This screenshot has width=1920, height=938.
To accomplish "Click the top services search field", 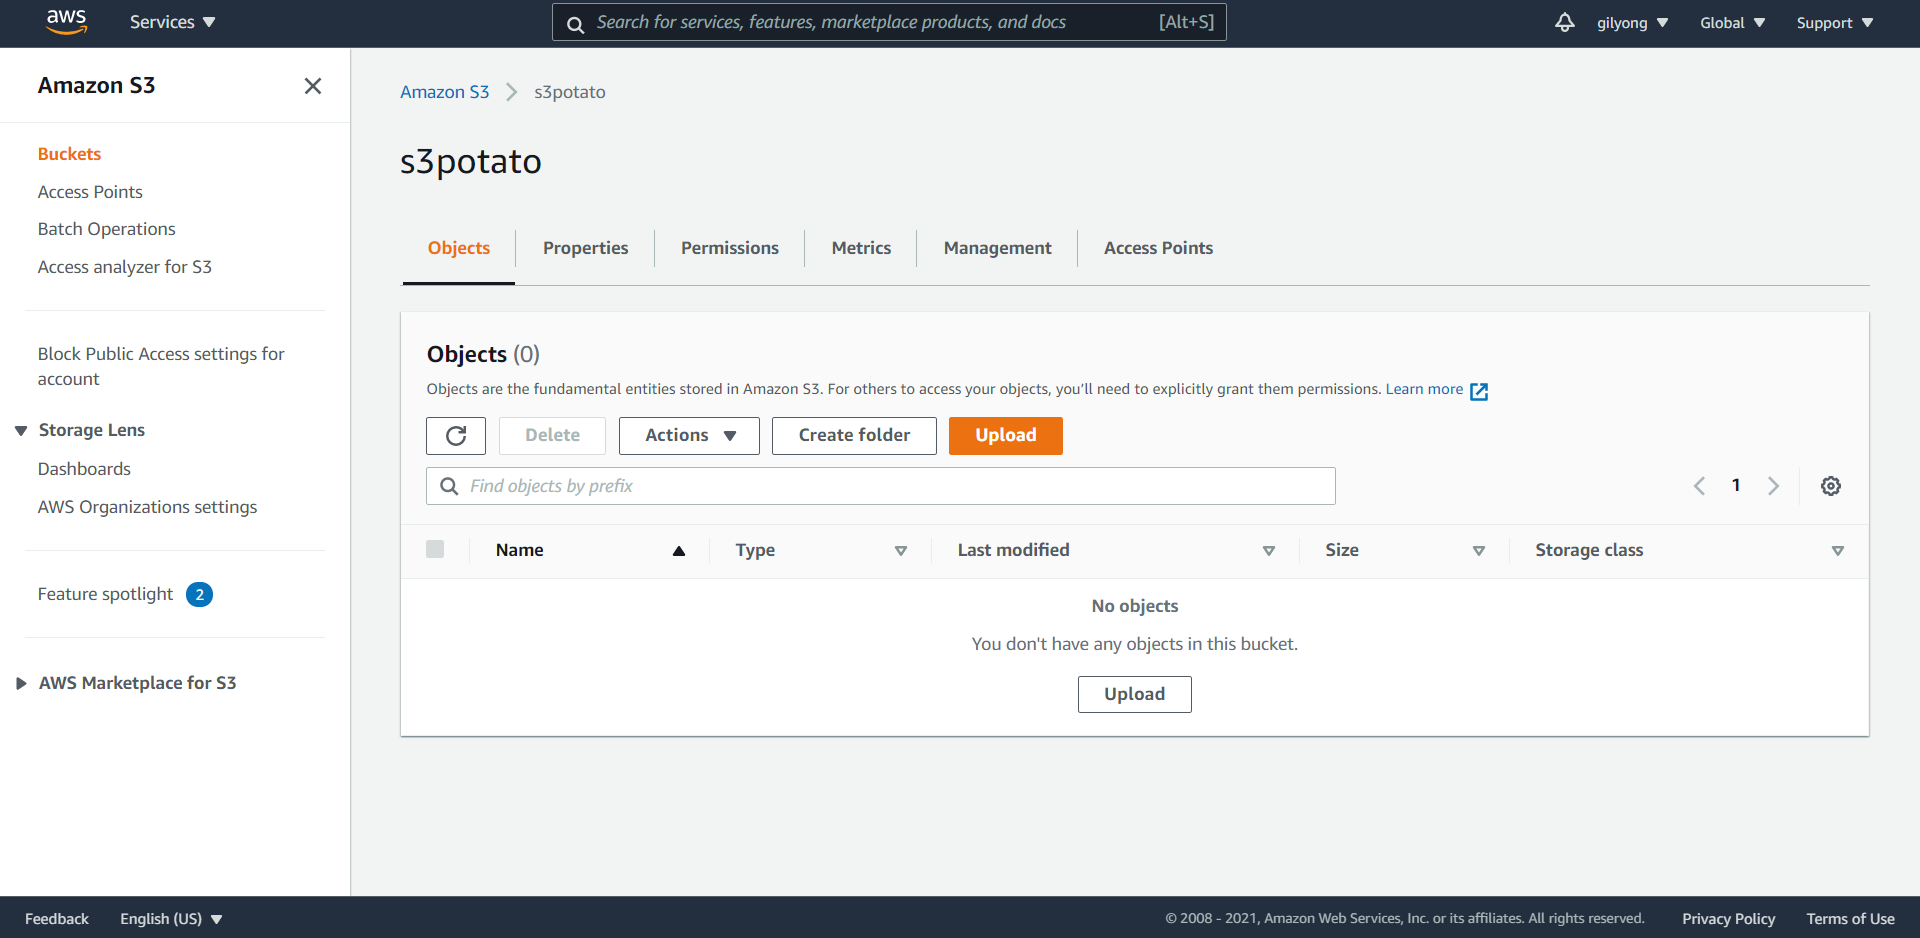I will pos(889,22).
